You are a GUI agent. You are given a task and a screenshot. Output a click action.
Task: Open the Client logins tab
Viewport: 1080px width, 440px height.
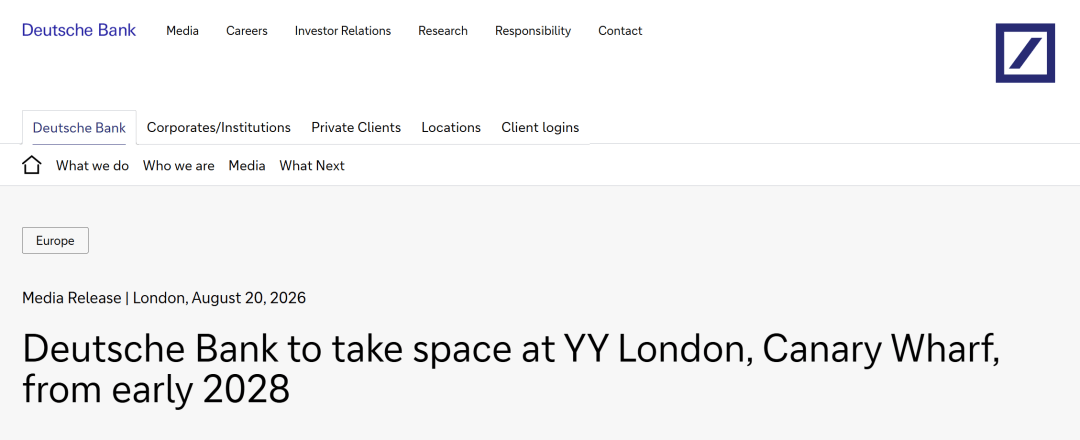coord(540,127)
